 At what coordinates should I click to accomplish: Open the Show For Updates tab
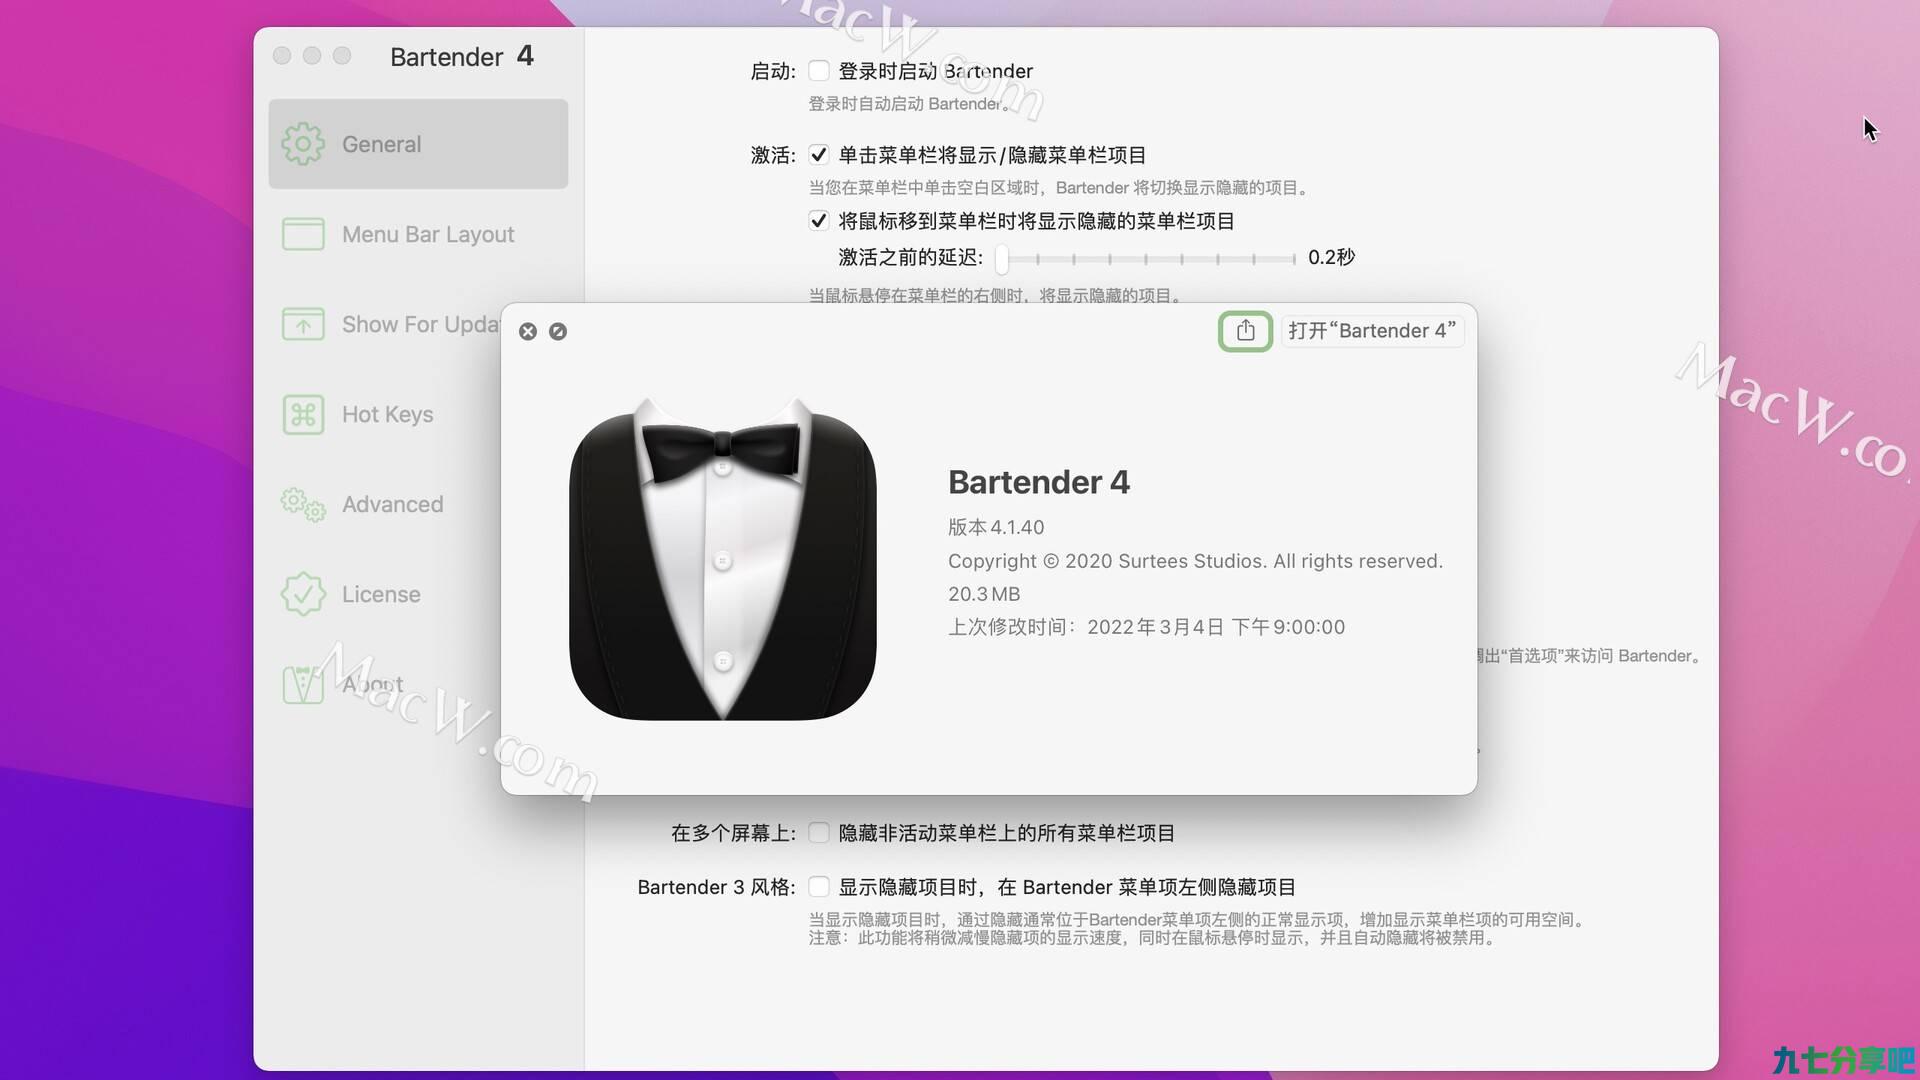click(385, 324)
